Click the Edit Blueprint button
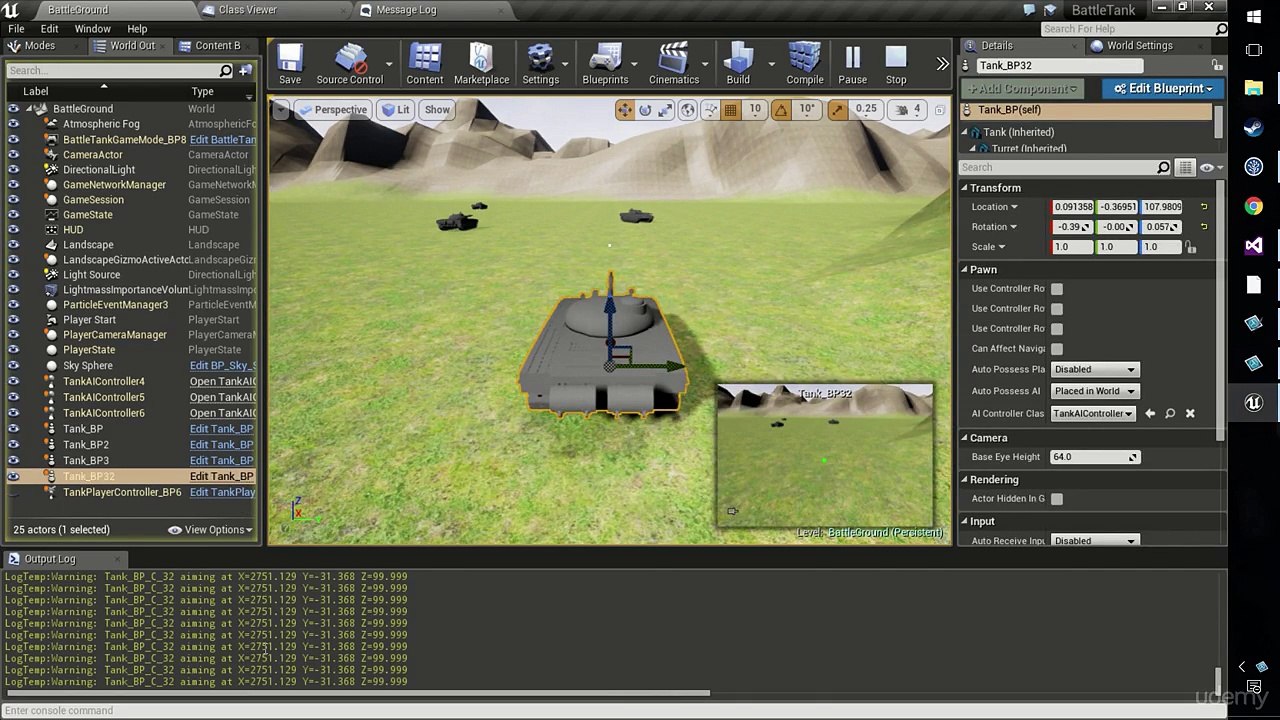This screenshot has height=720, width=1280. click(1162, 88)
